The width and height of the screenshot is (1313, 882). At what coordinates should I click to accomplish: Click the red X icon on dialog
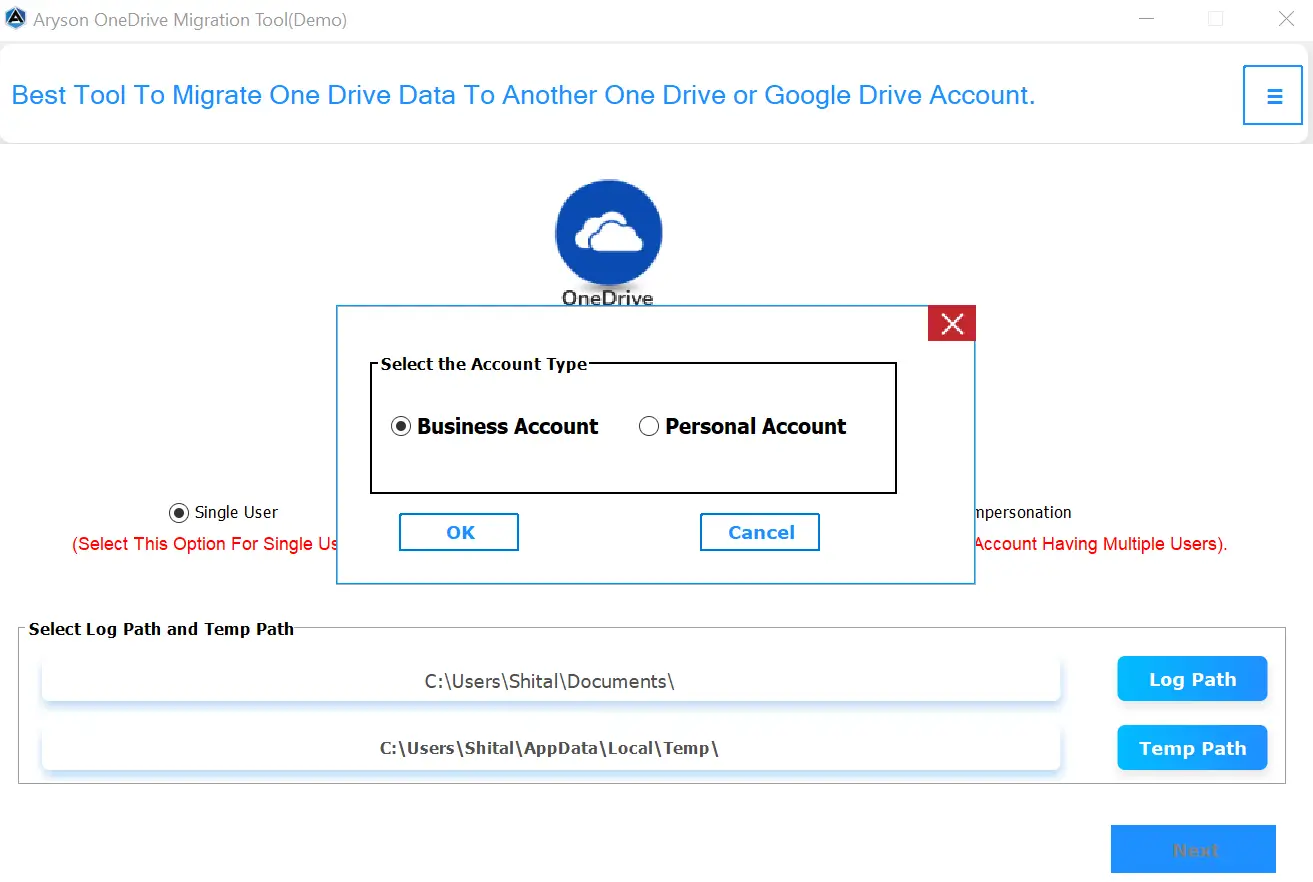coord(950,323)
